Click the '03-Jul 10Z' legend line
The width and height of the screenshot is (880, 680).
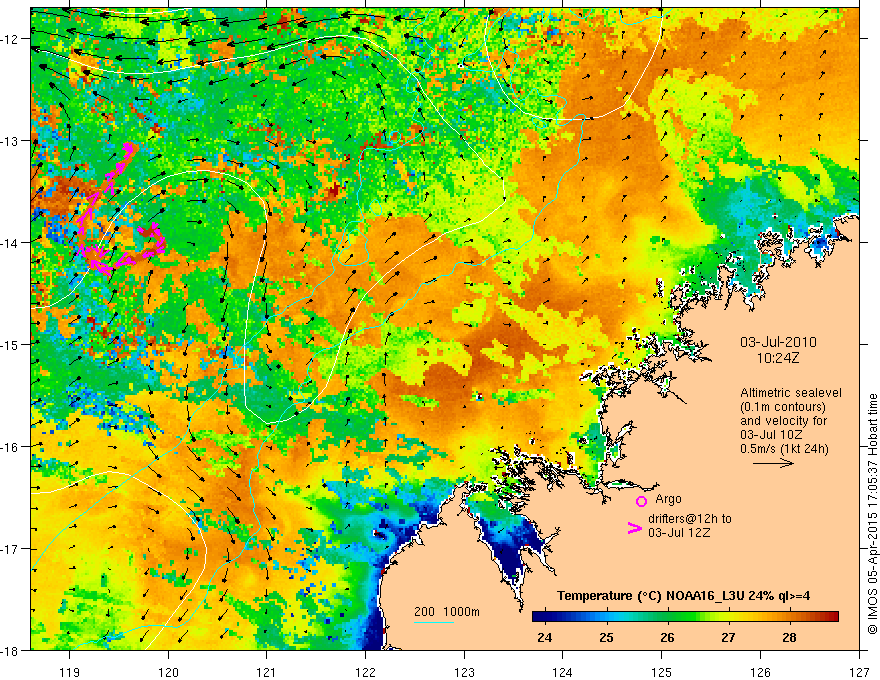tap(771, 435)
